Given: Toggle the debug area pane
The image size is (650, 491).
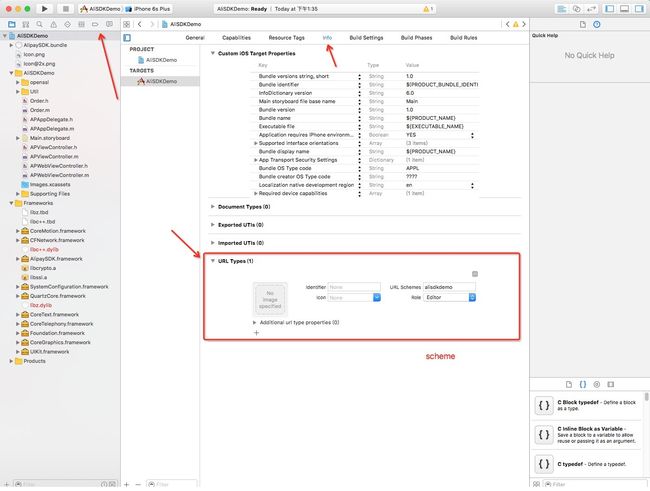Looking at the screenshot, I should click(624, 9).
